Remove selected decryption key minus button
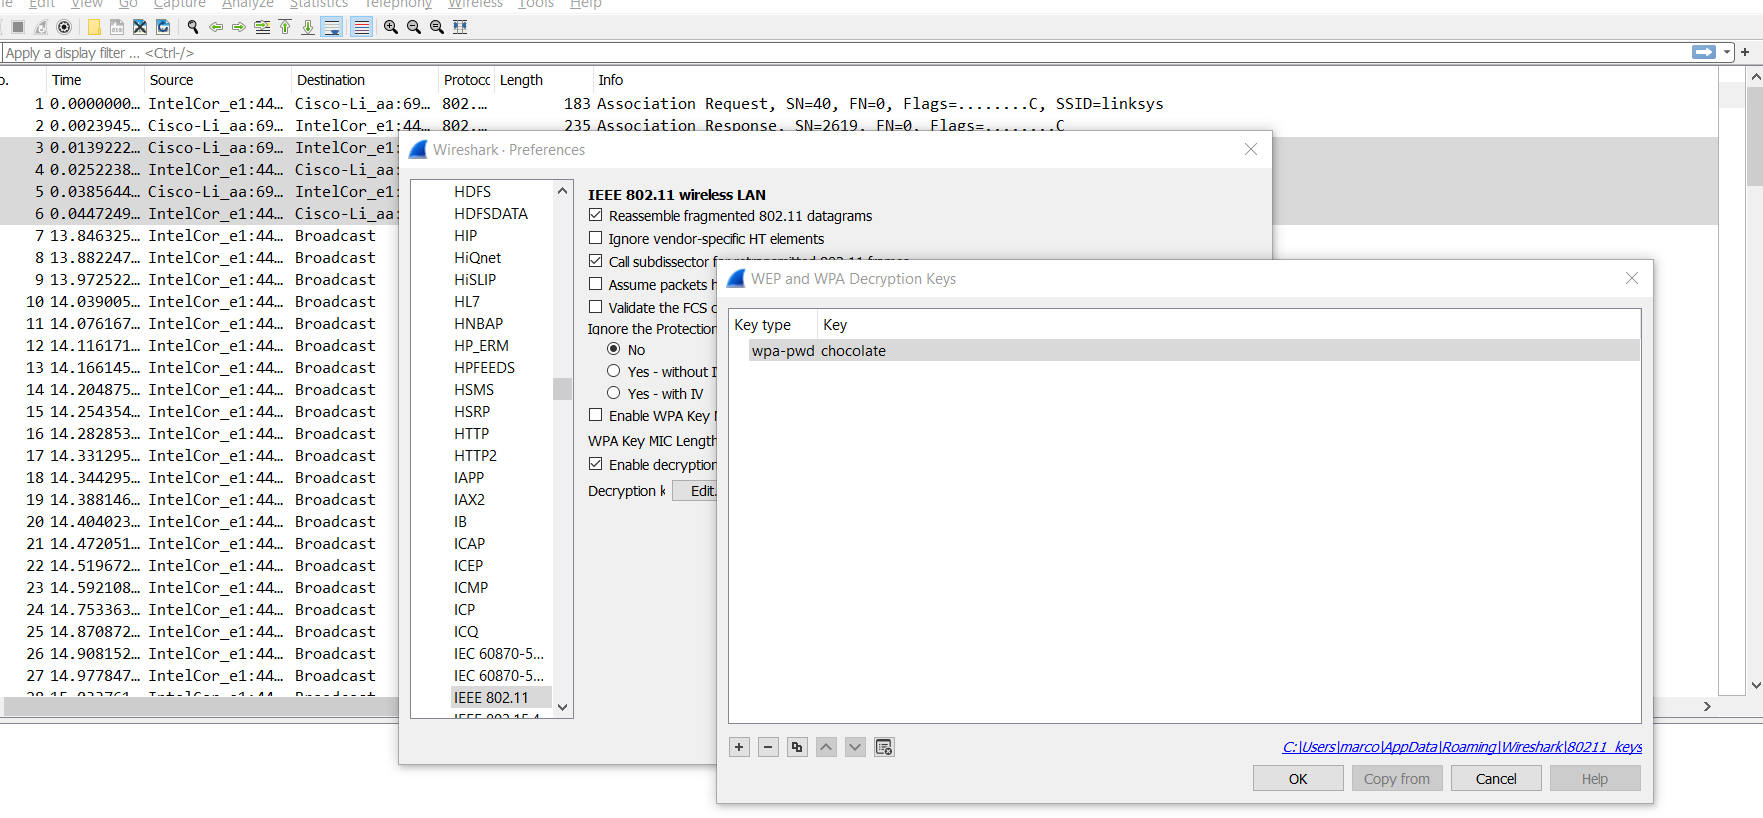This screenshot has height=818, width=1763. click(768, 747)
